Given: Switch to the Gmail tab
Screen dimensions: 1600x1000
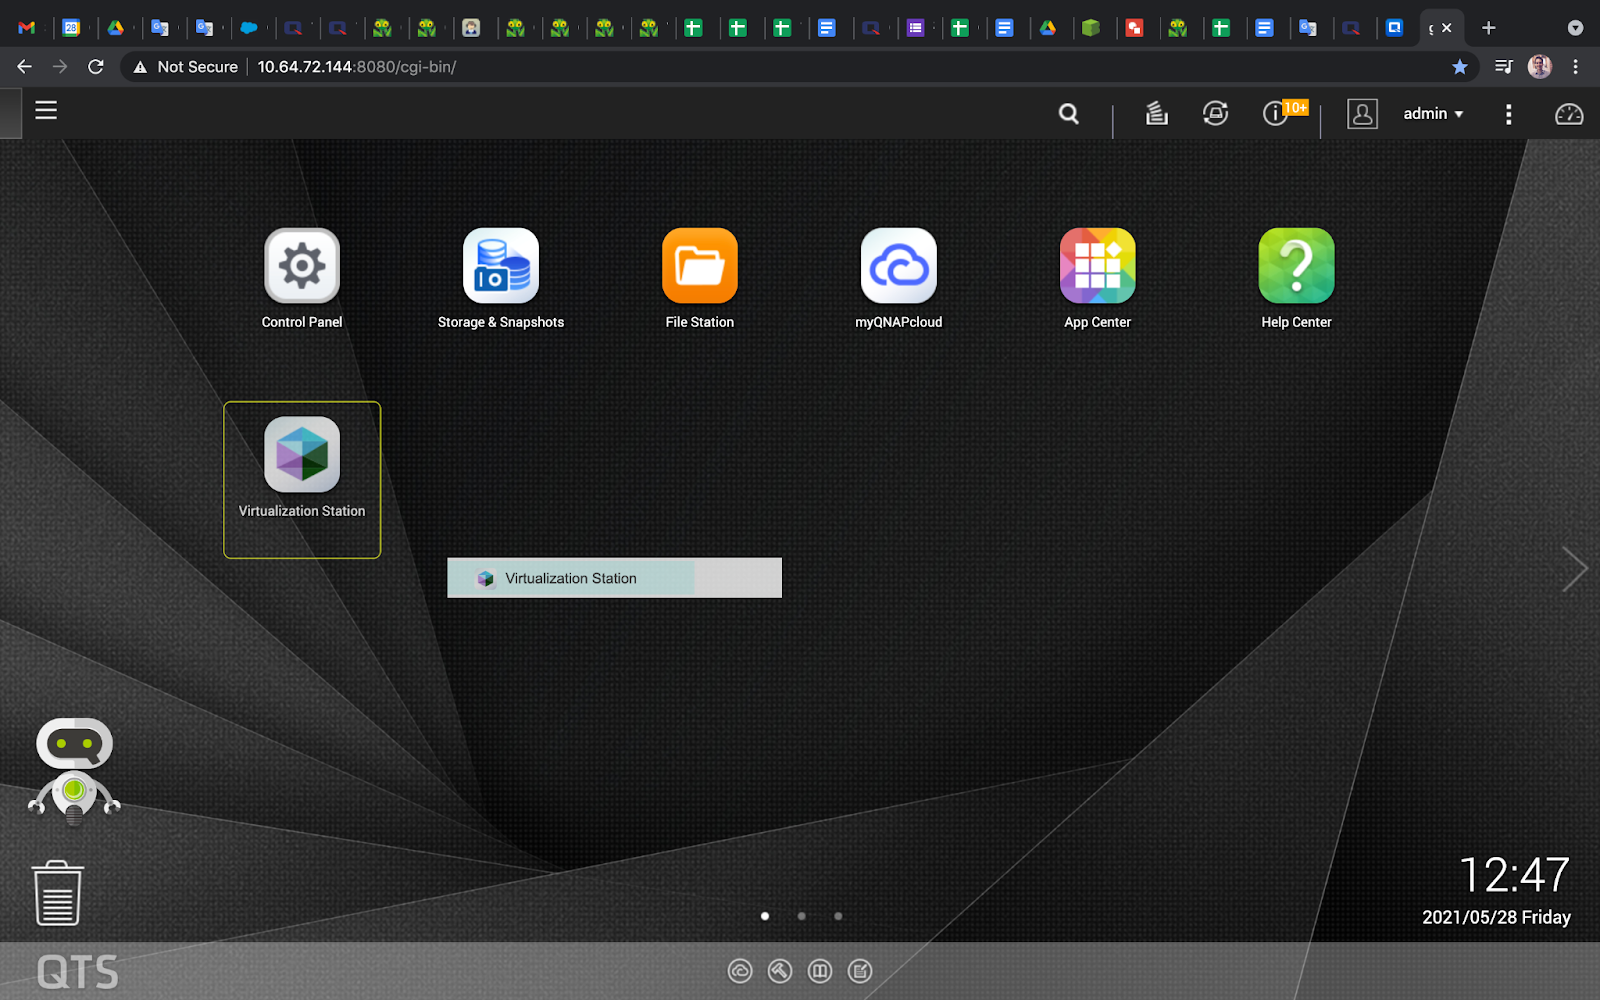Looking at the screenshot, I should tap(27, 28).
